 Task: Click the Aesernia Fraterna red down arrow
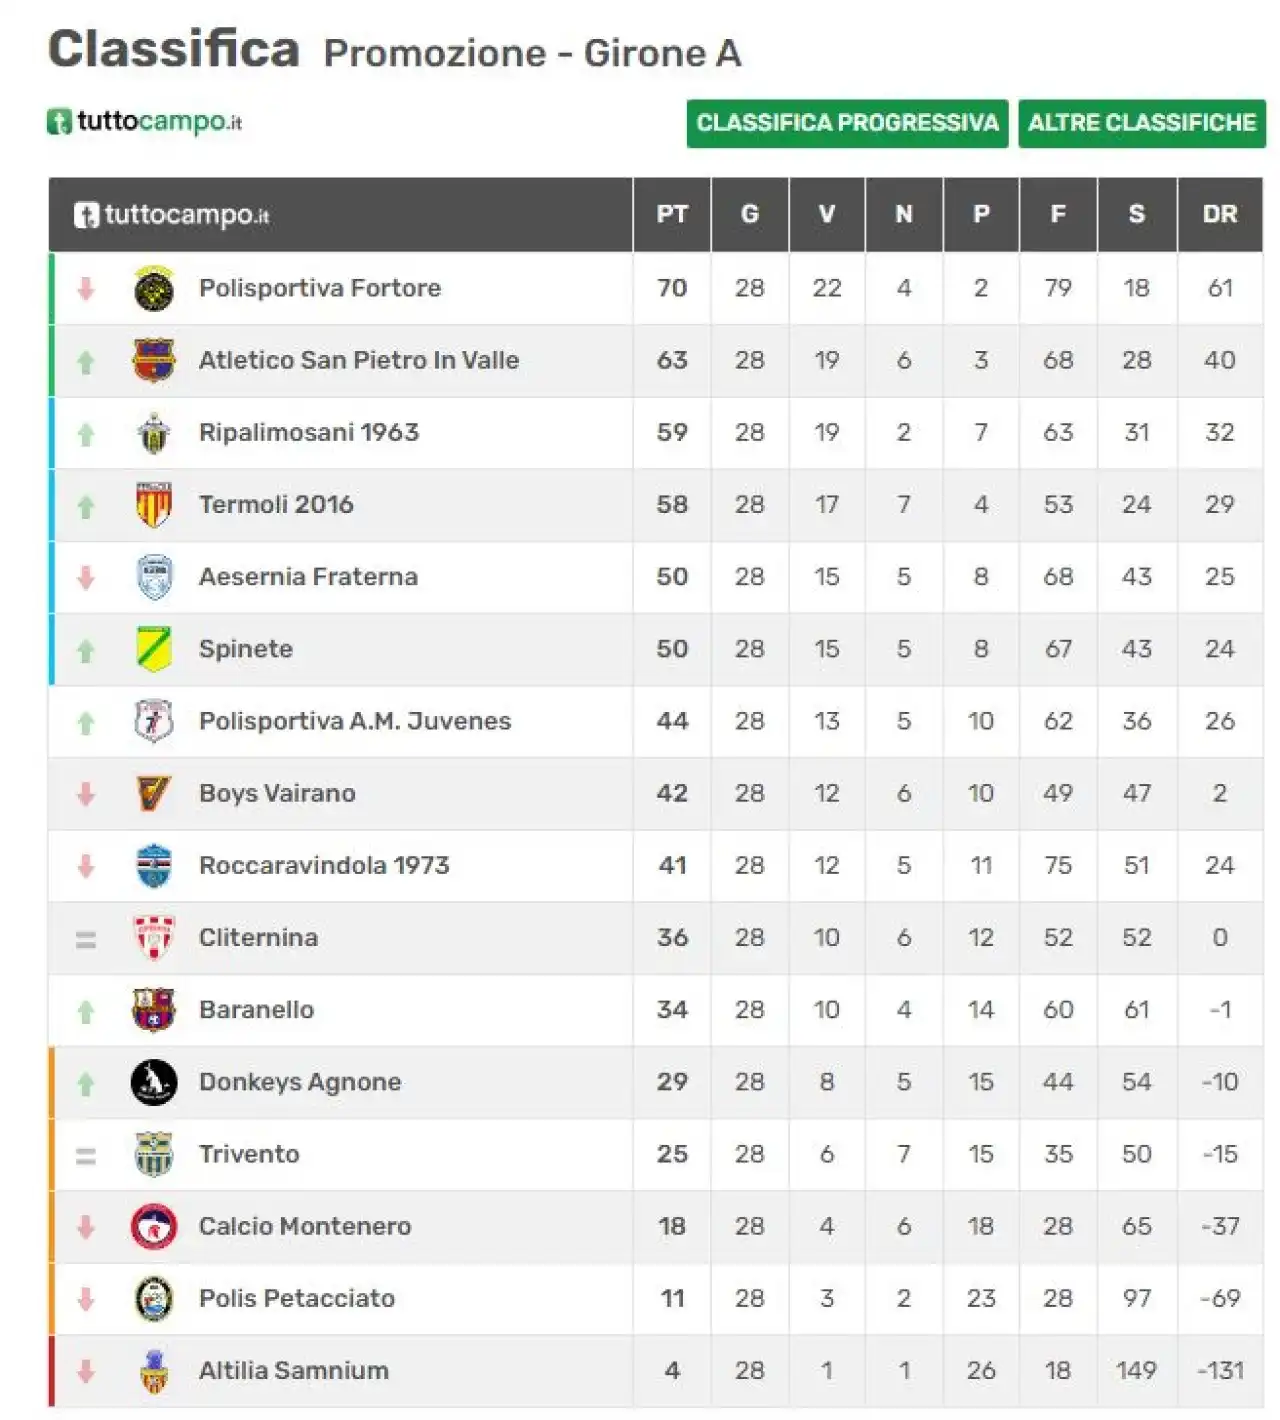pos(86,578)
